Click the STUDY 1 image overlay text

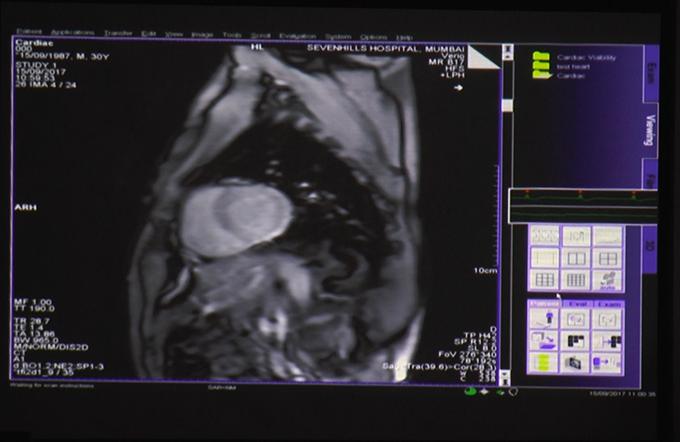pos(36,65)
